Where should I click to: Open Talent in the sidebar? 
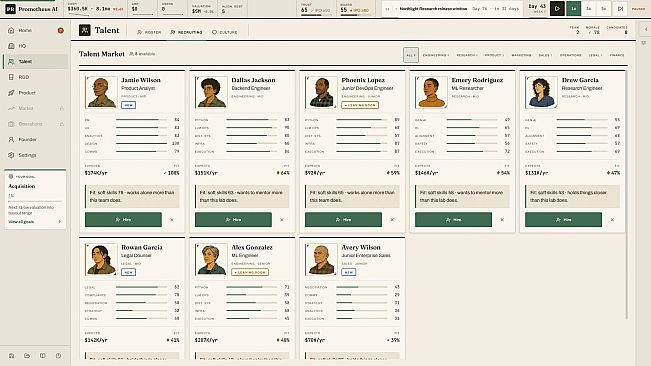tap(35, 61)
